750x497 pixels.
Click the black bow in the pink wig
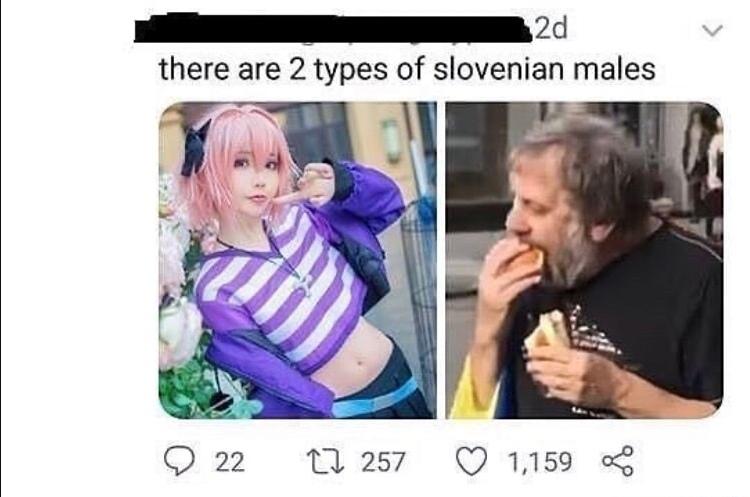coord(195,148)
